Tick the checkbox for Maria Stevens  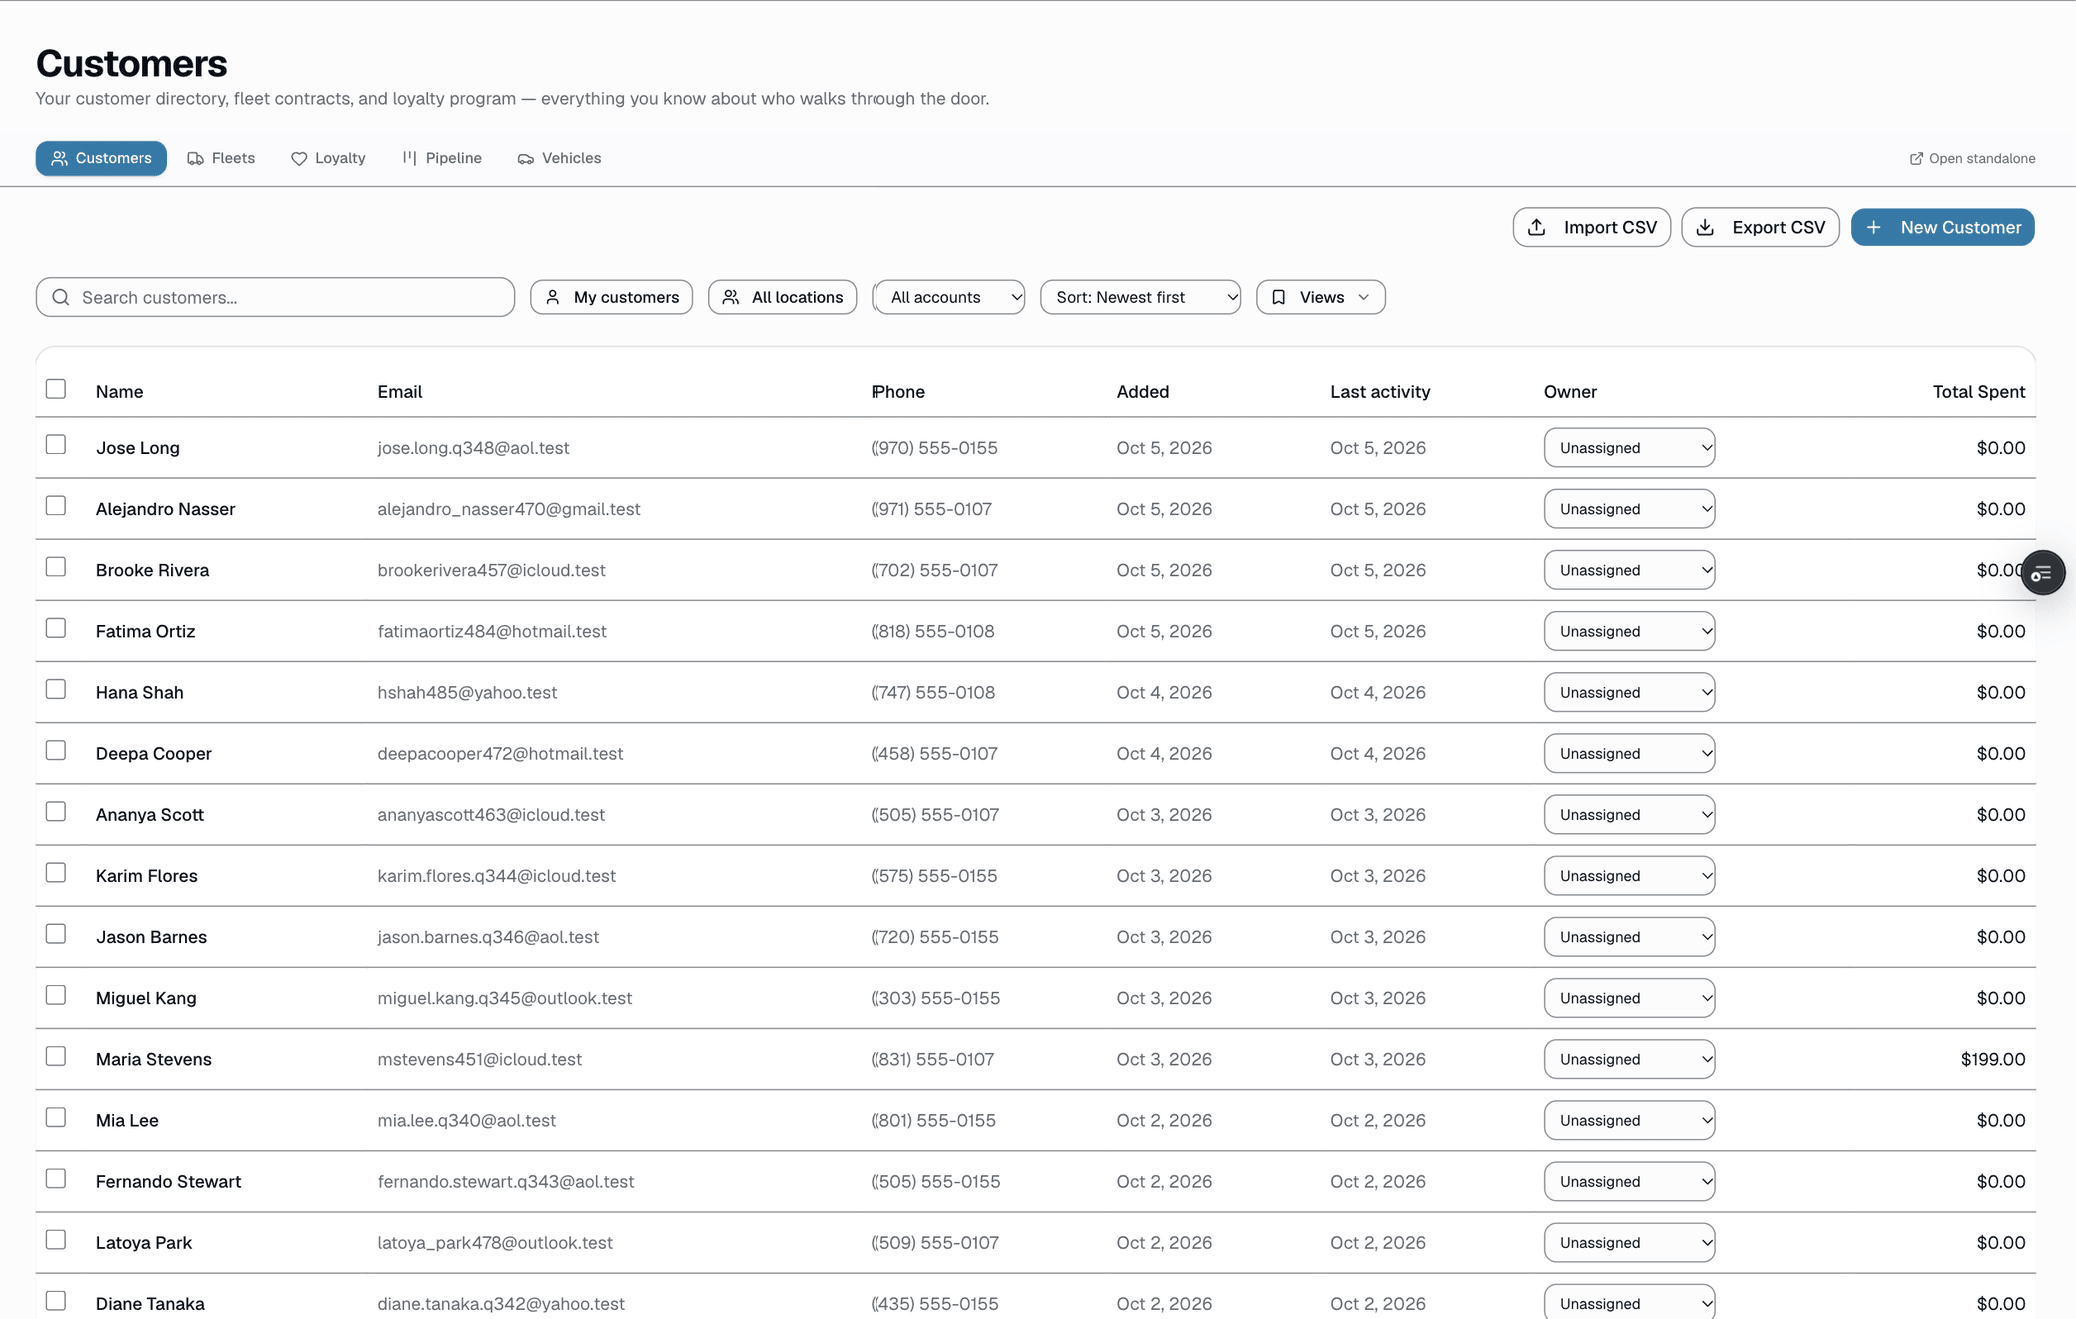[56, 1056]
